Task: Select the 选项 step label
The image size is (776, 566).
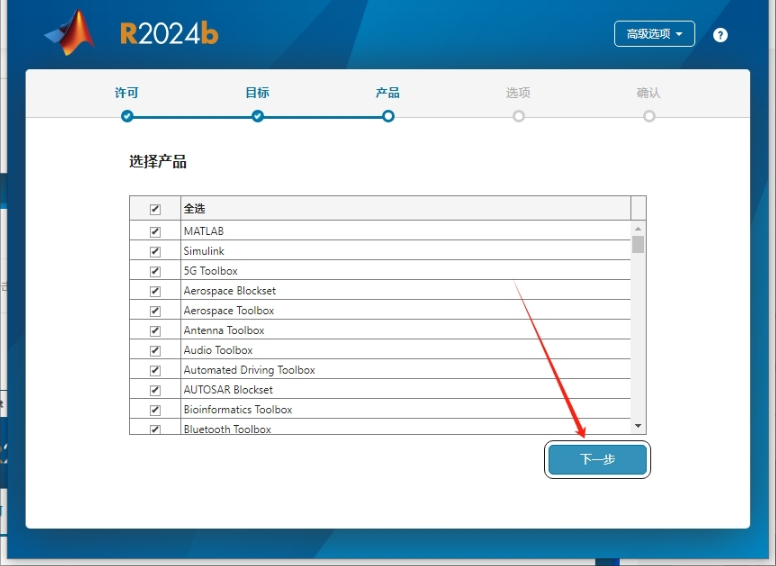Action: (x=518, y=93)
